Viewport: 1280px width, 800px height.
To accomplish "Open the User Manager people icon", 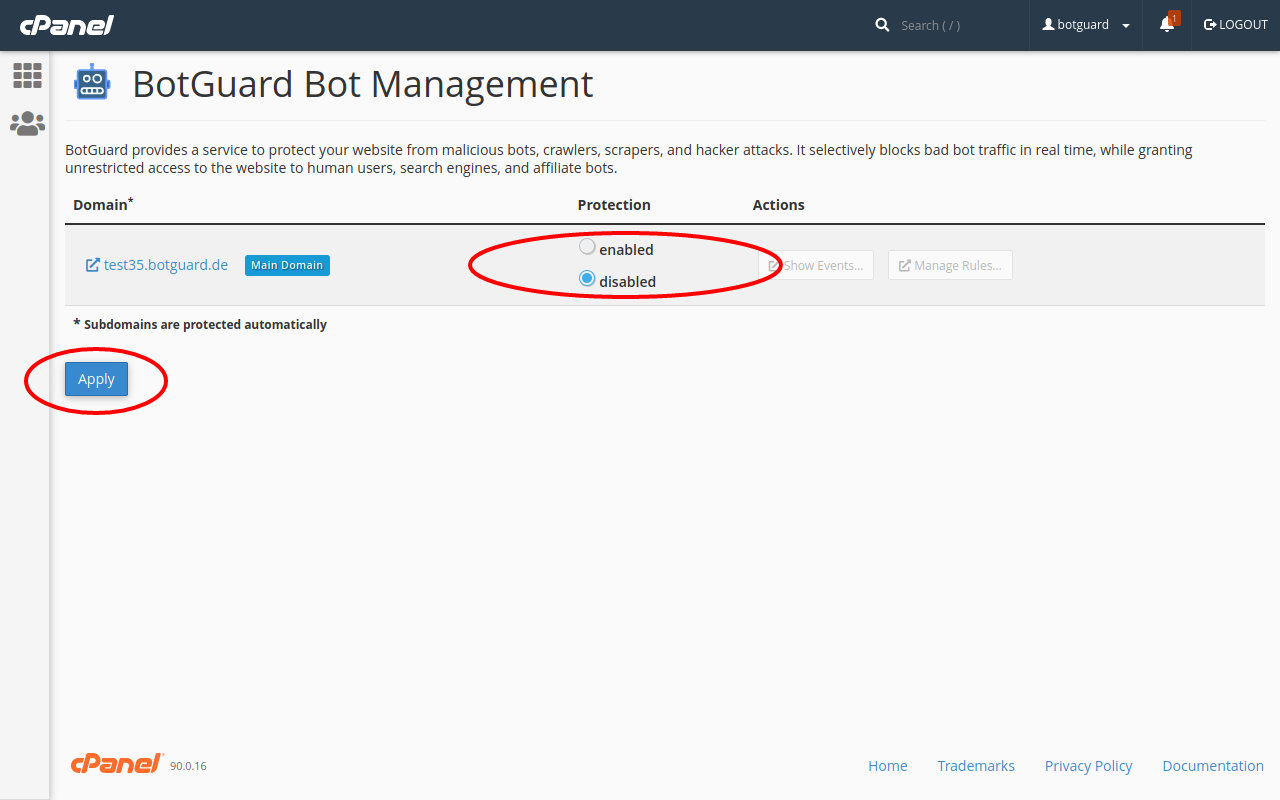I will point(27,123).
